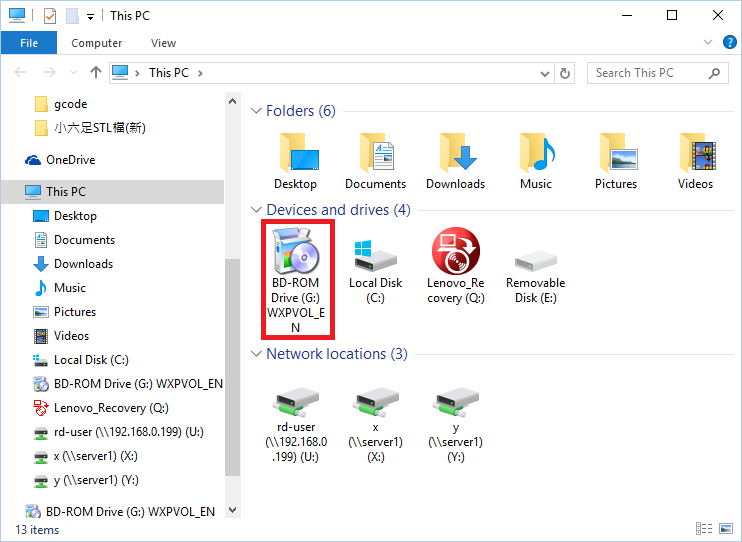Viewport: 742px width, 542px height.
Task: Open the Computer ribbon tab
Action: [97, 43]
